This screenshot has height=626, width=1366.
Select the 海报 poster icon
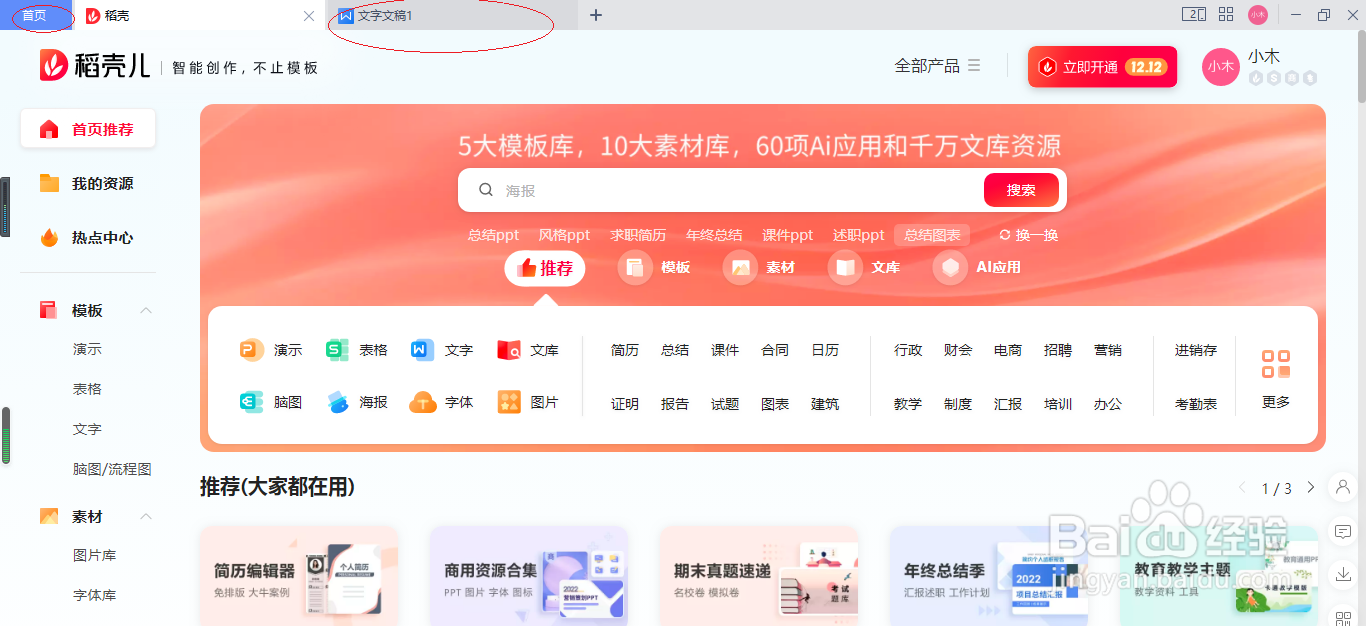point(336,402)
